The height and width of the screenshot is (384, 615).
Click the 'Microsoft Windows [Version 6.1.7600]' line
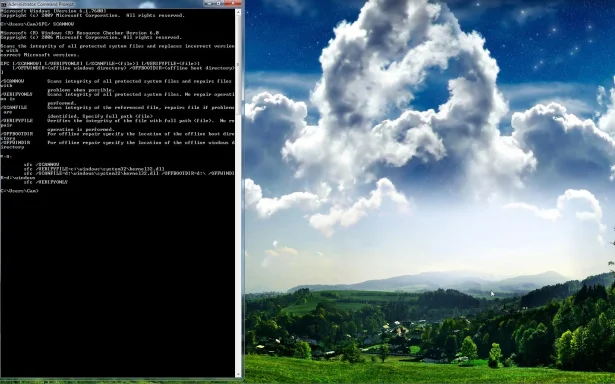click(x=53, y=11)
